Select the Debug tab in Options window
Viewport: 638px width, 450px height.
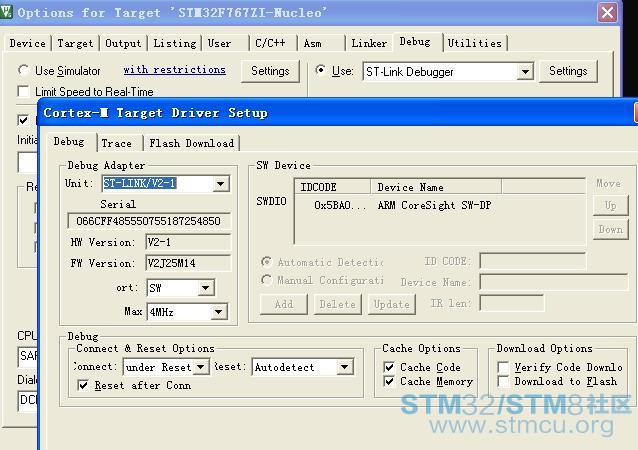pyautogui.click(x=417, y=42)
